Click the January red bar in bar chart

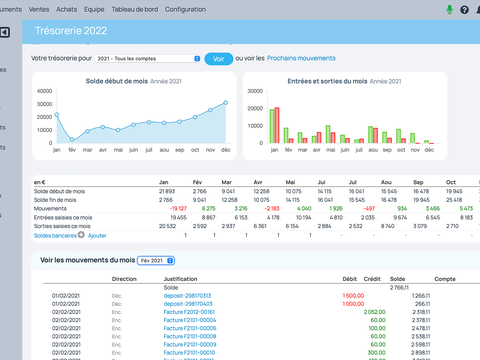(277, 125)
